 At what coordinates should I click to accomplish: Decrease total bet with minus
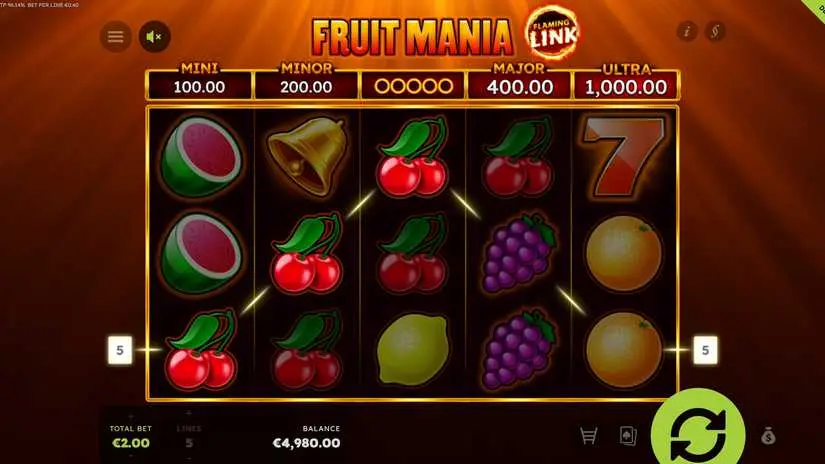point(130,456)
